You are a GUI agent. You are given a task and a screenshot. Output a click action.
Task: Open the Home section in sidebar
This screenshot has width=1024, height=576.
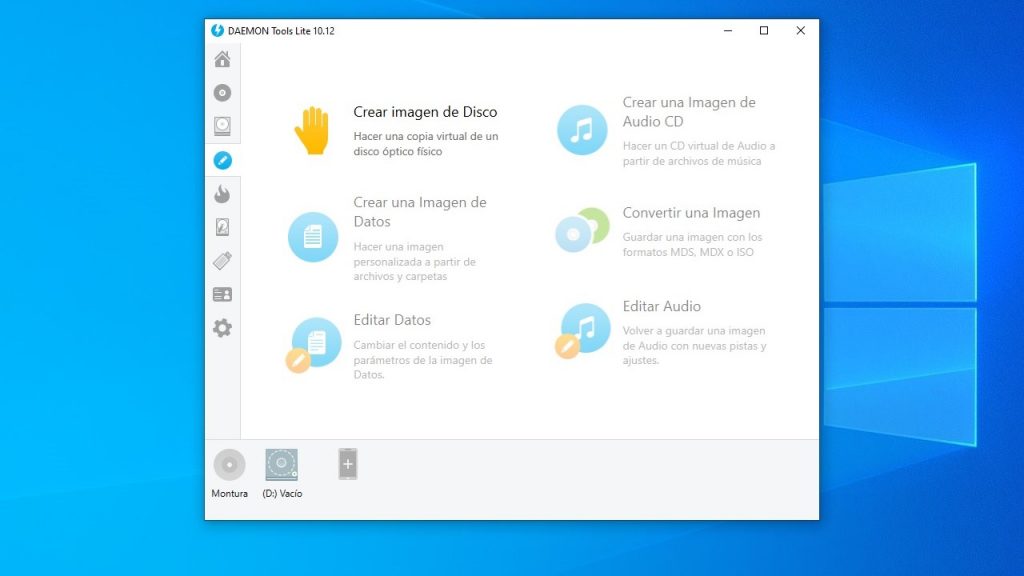coord(222,59)
